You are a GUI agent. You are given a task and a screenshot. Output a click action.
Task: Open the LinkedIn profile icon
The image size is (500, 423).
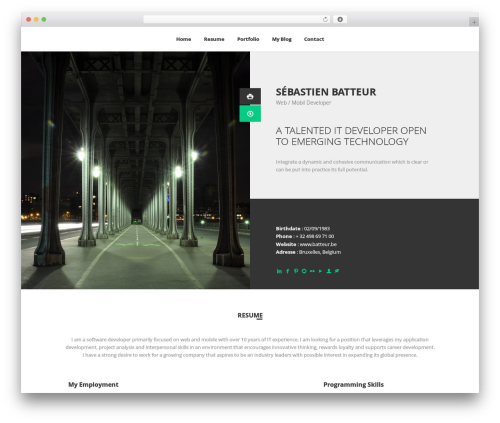279,271
